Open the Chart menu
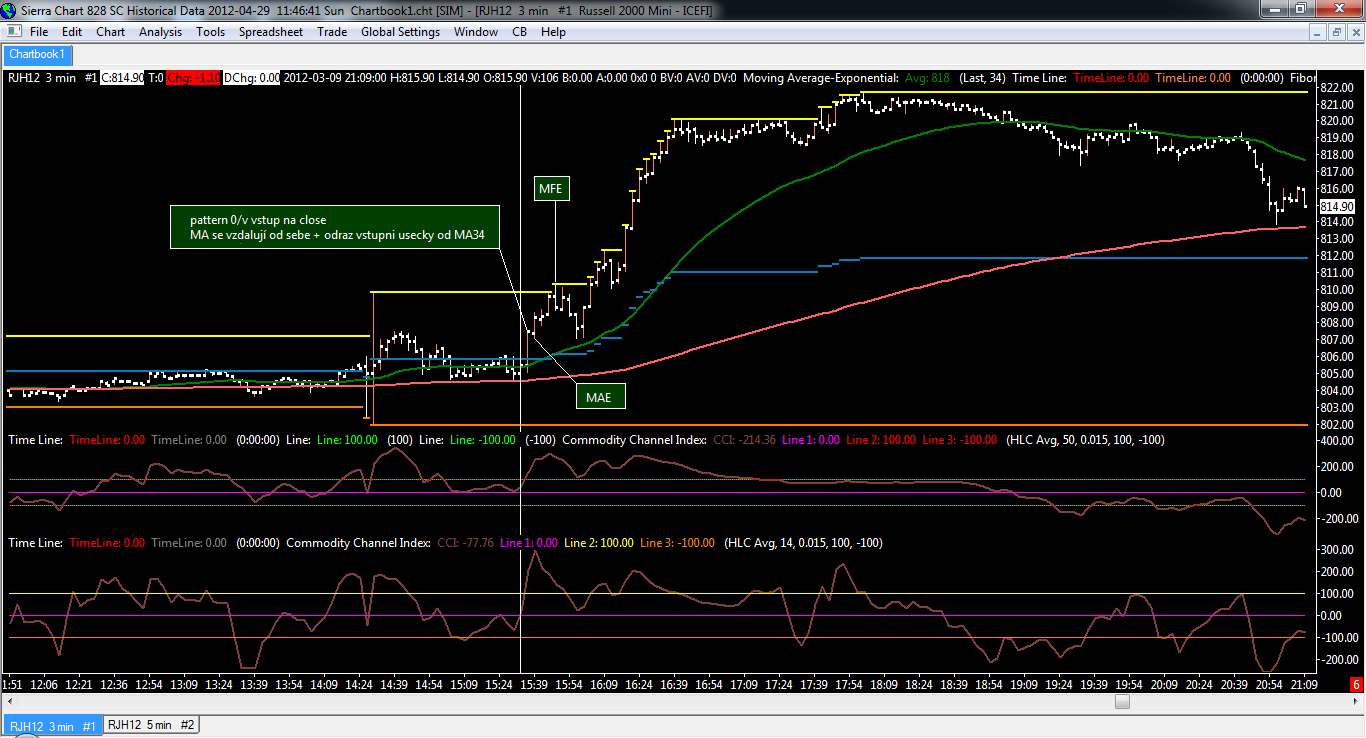The height and width of the screenshot is (738, 1366). (x=111, y=32)
